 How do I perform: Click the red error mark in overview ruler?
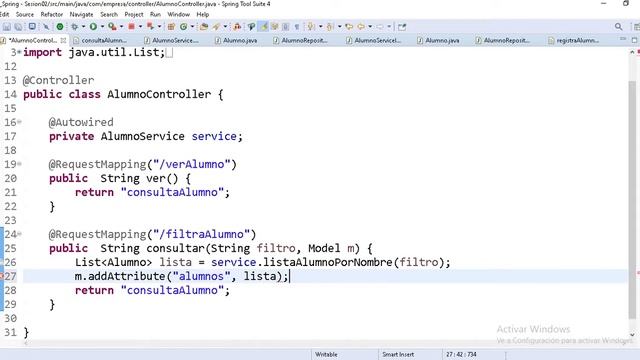coord(638,273)
